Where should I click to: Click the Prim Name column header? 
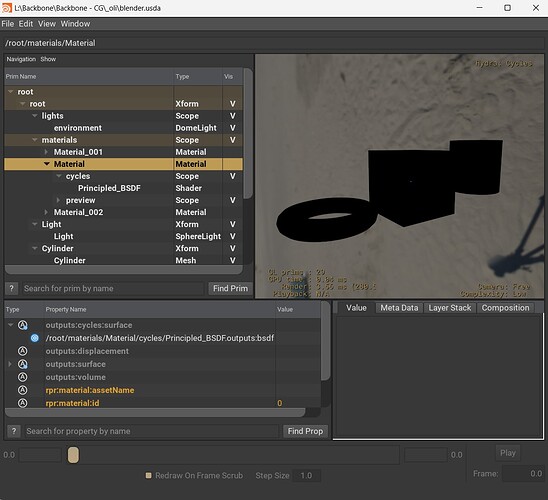click(x=89, y=77)
